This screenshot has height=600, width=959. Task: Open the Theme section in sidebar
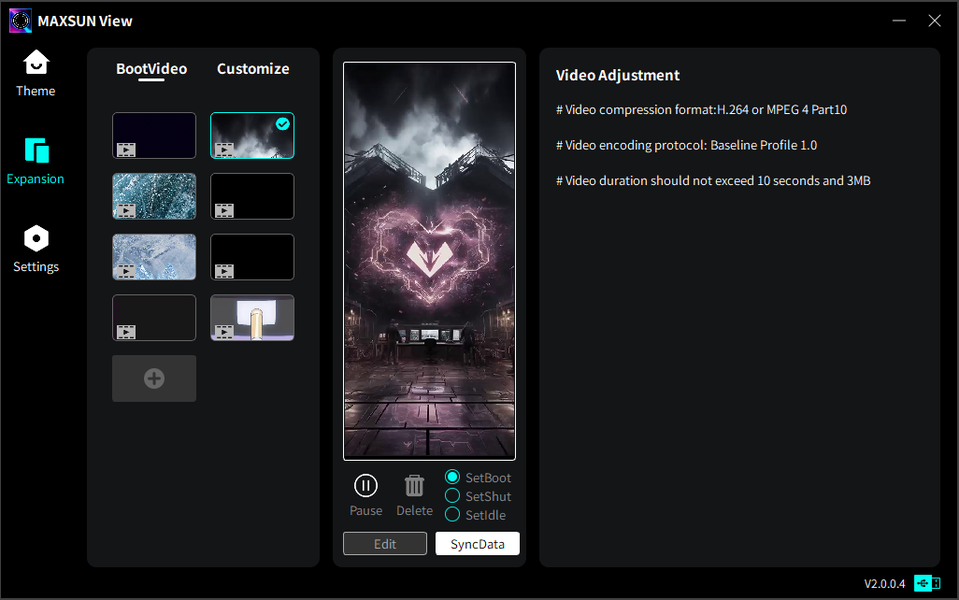tap(35, 73)
